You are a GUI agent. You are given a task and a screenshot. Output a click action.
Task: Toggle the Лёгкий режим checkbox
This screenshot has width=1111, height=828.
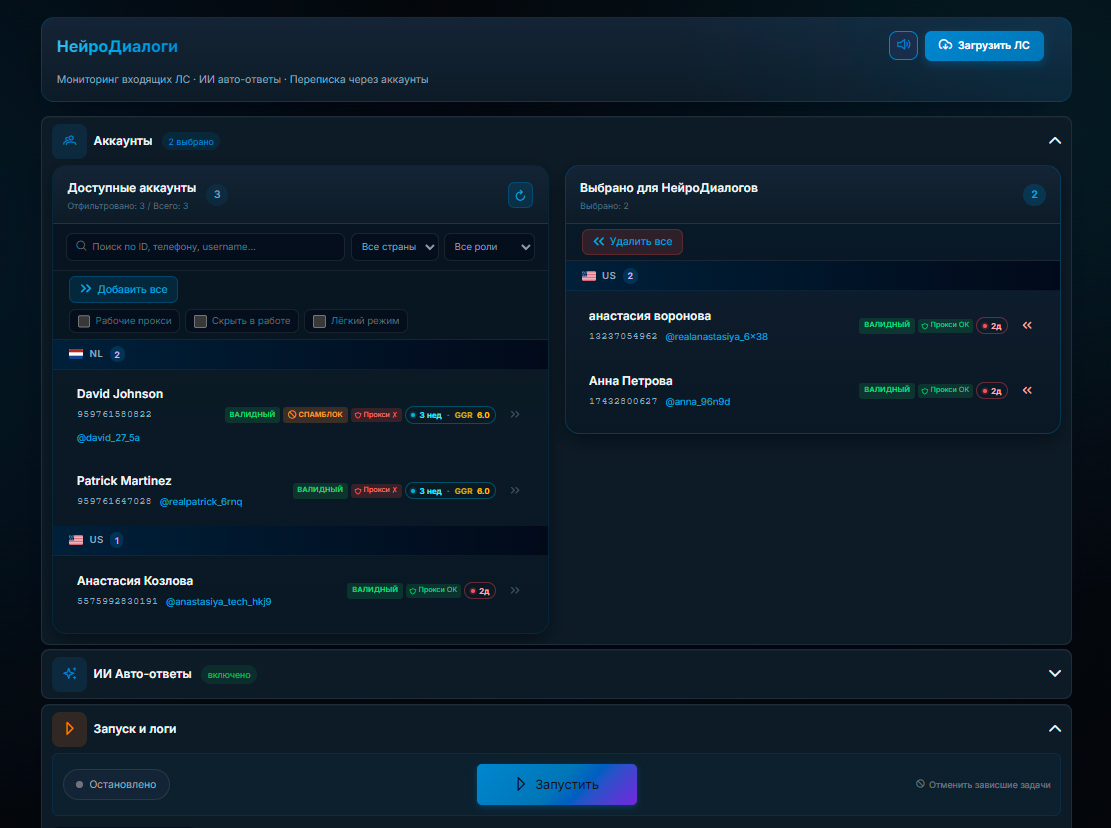click(320, 321)
